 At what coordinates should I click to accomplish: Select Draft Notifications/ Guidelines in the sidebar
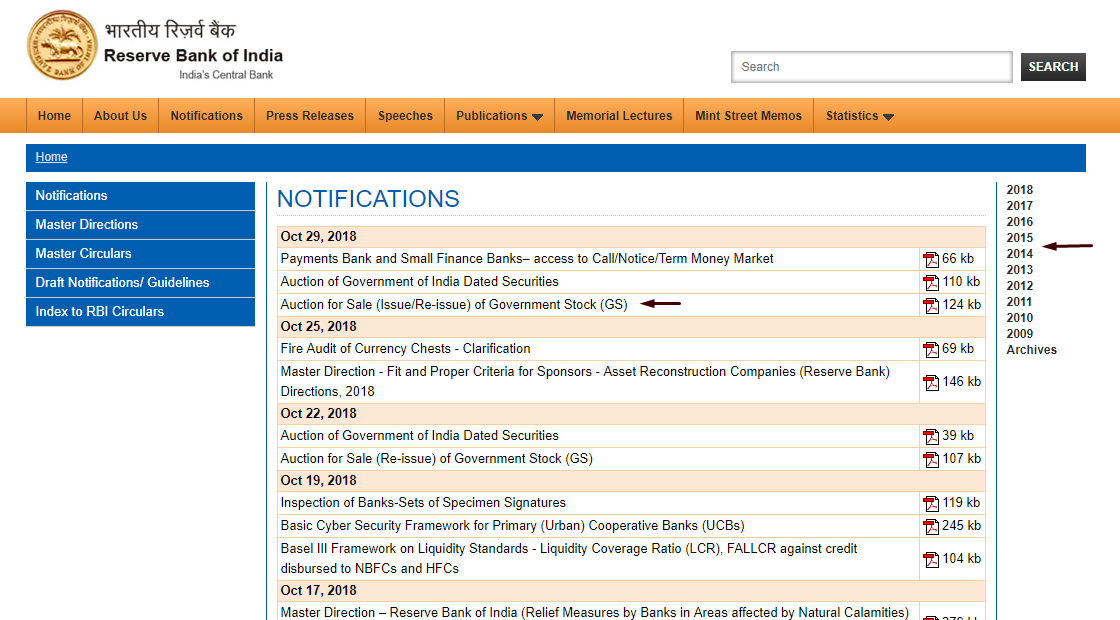(141, 282)
